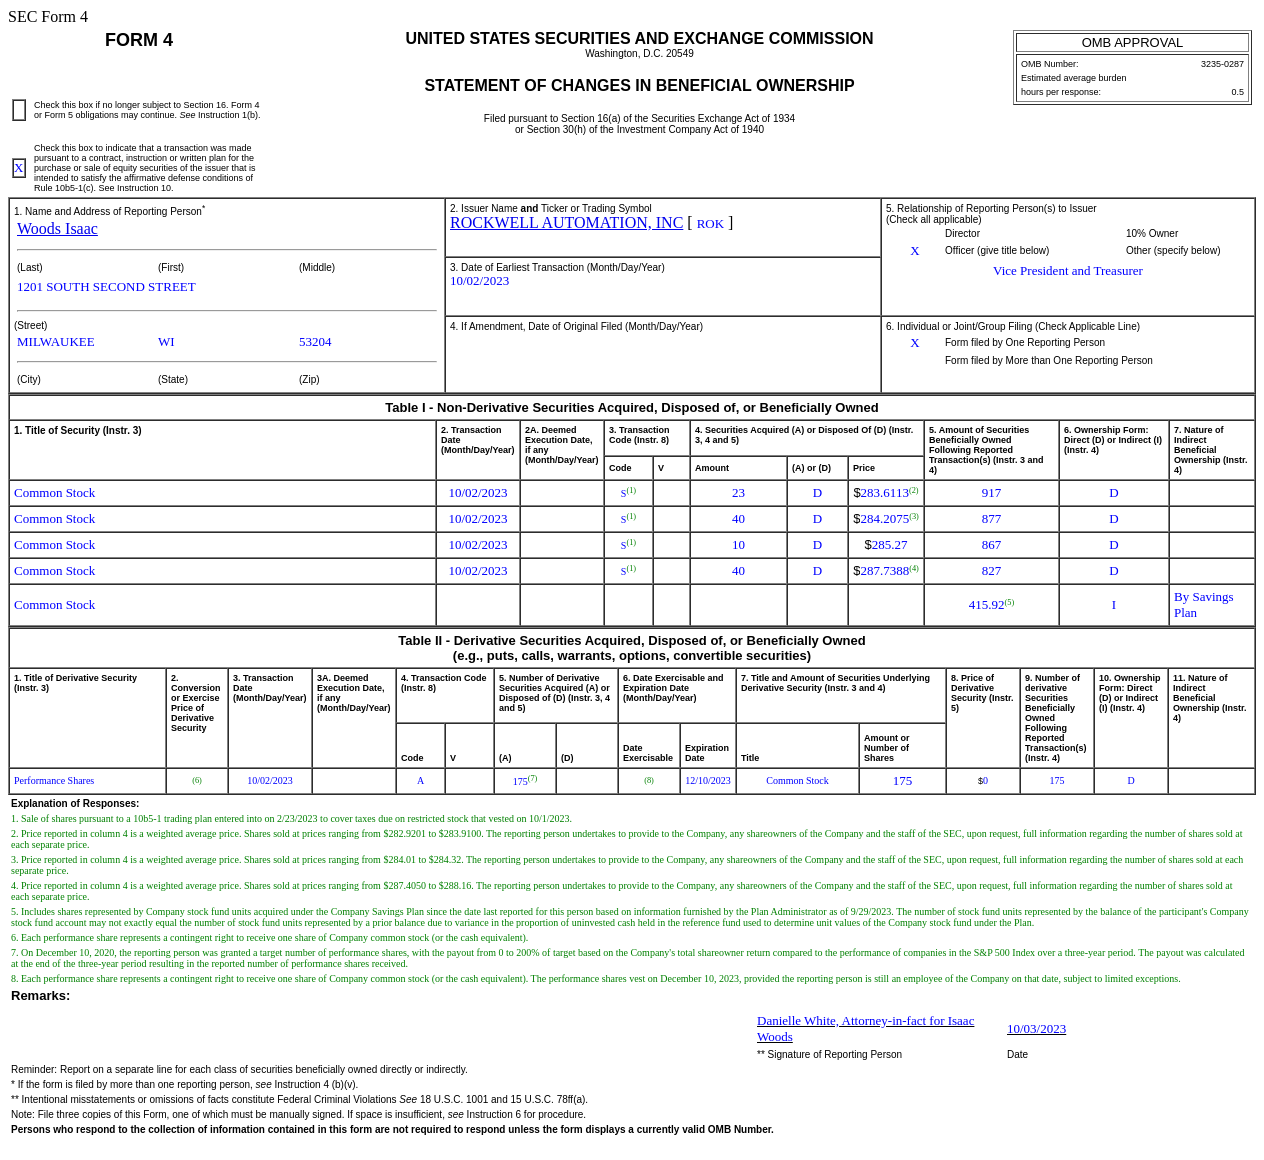
Task: Click the expiration date 12/10/2023
Action: pyautogui.click(x=708, y=781)
